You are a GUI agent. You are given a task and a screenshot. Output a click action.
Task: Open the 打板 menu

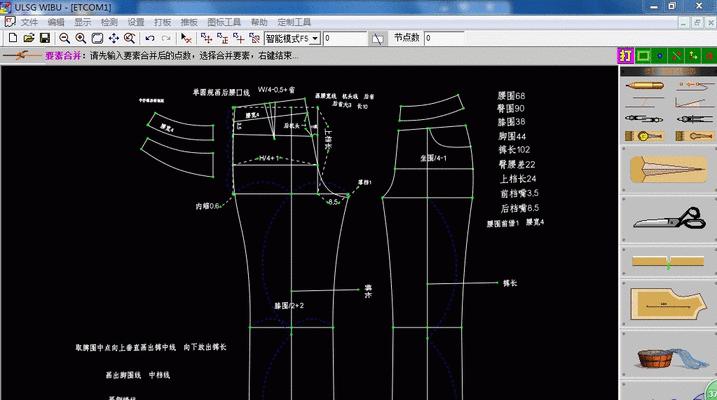point(162,22)
